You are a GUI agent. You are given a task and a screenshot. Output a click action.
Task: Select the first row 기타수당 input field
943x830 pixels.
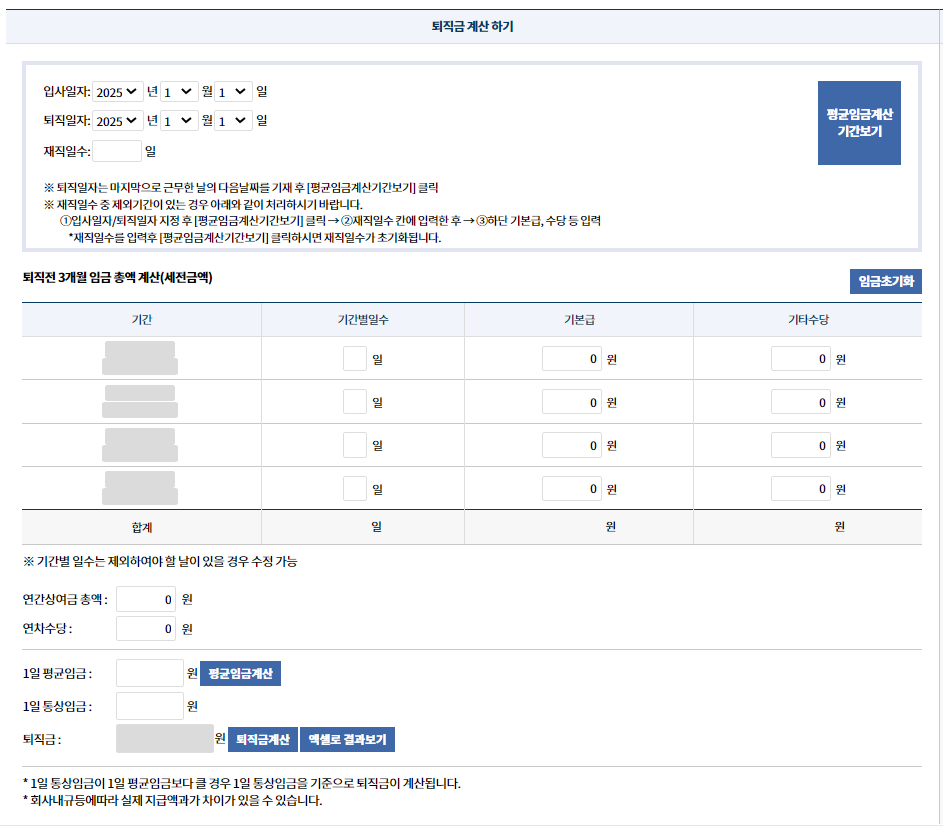(x=799, y=357)
